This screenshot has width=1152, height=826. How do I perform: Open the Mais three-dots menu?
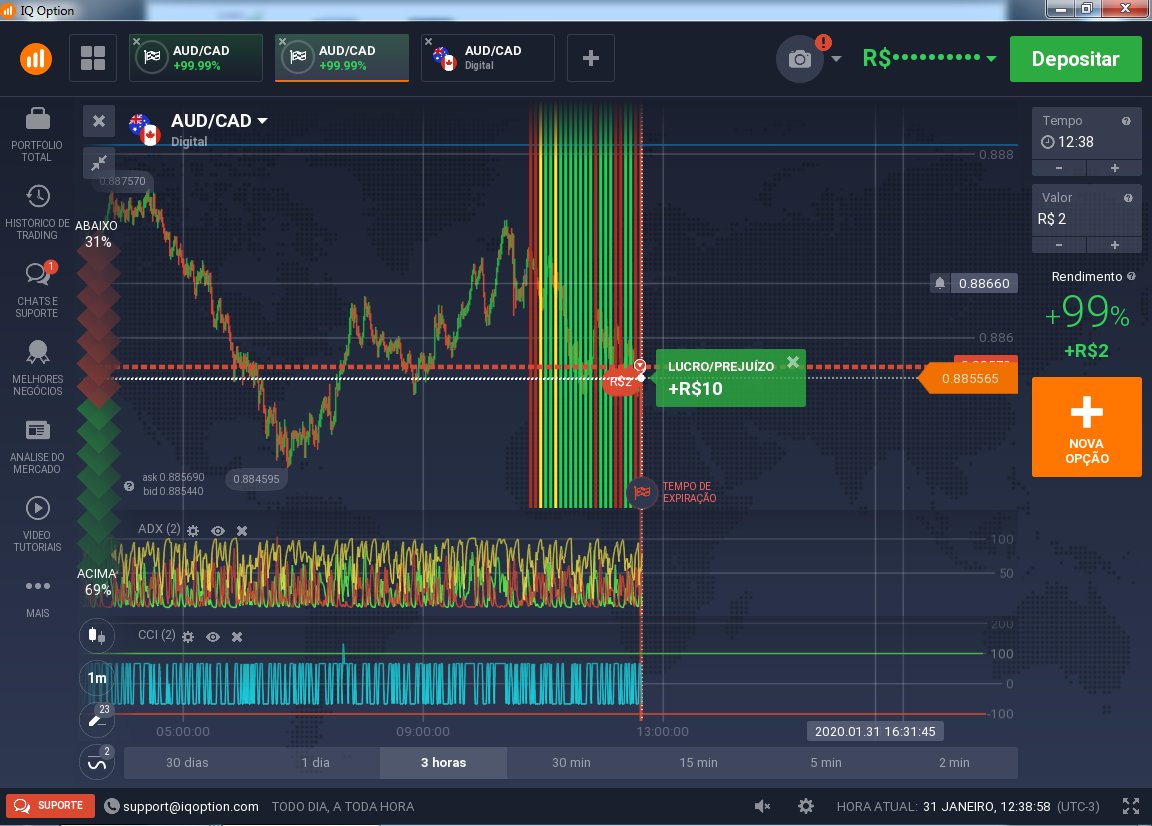pyautogui.click(x=37, y=586)
